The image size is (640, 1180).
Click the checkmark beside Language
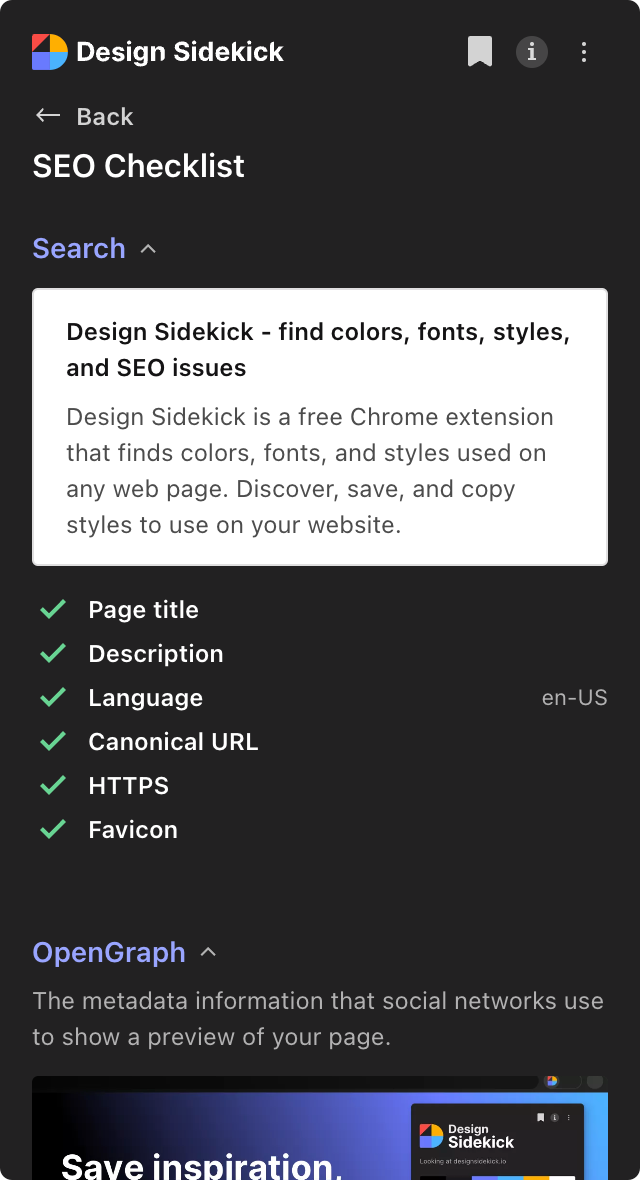[x=53, y=697]
